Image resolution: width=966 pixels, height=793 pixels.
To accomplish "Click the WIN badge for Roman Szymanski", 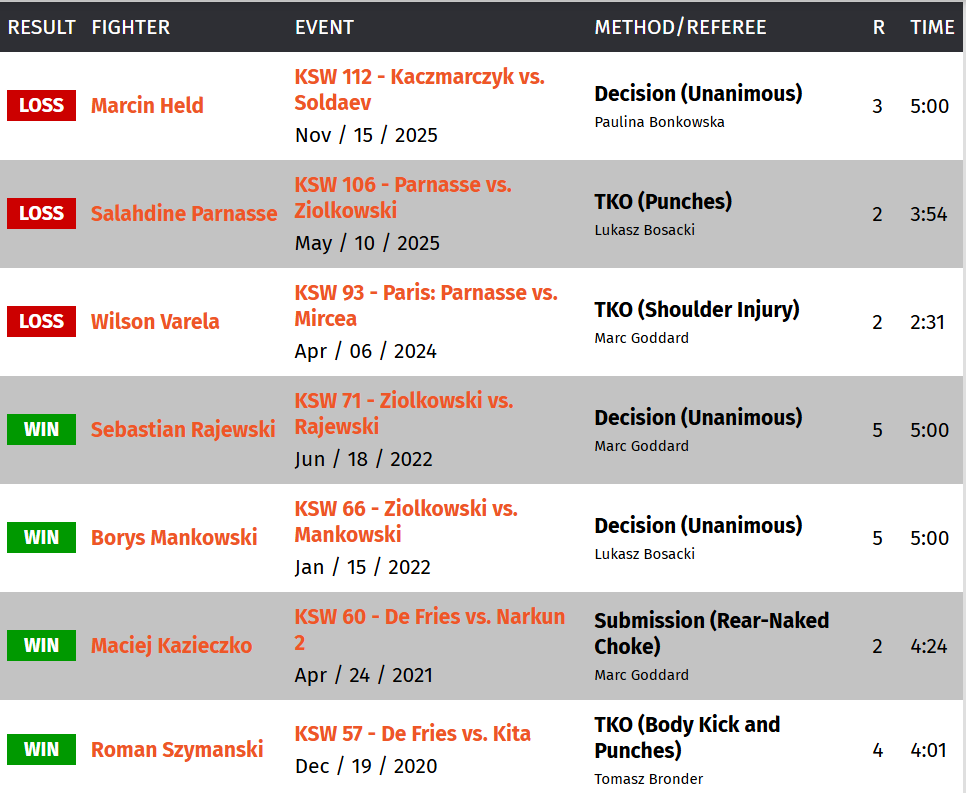I will tap(41, 750).
